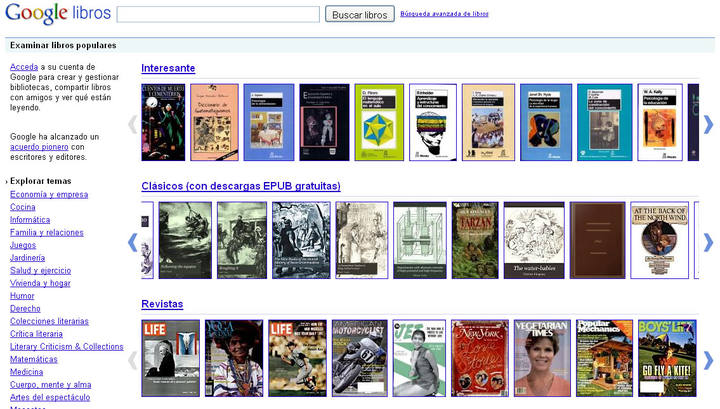Open El lenguaje matemático en el aula cover

pyautogui.click(x=379, y=122)
